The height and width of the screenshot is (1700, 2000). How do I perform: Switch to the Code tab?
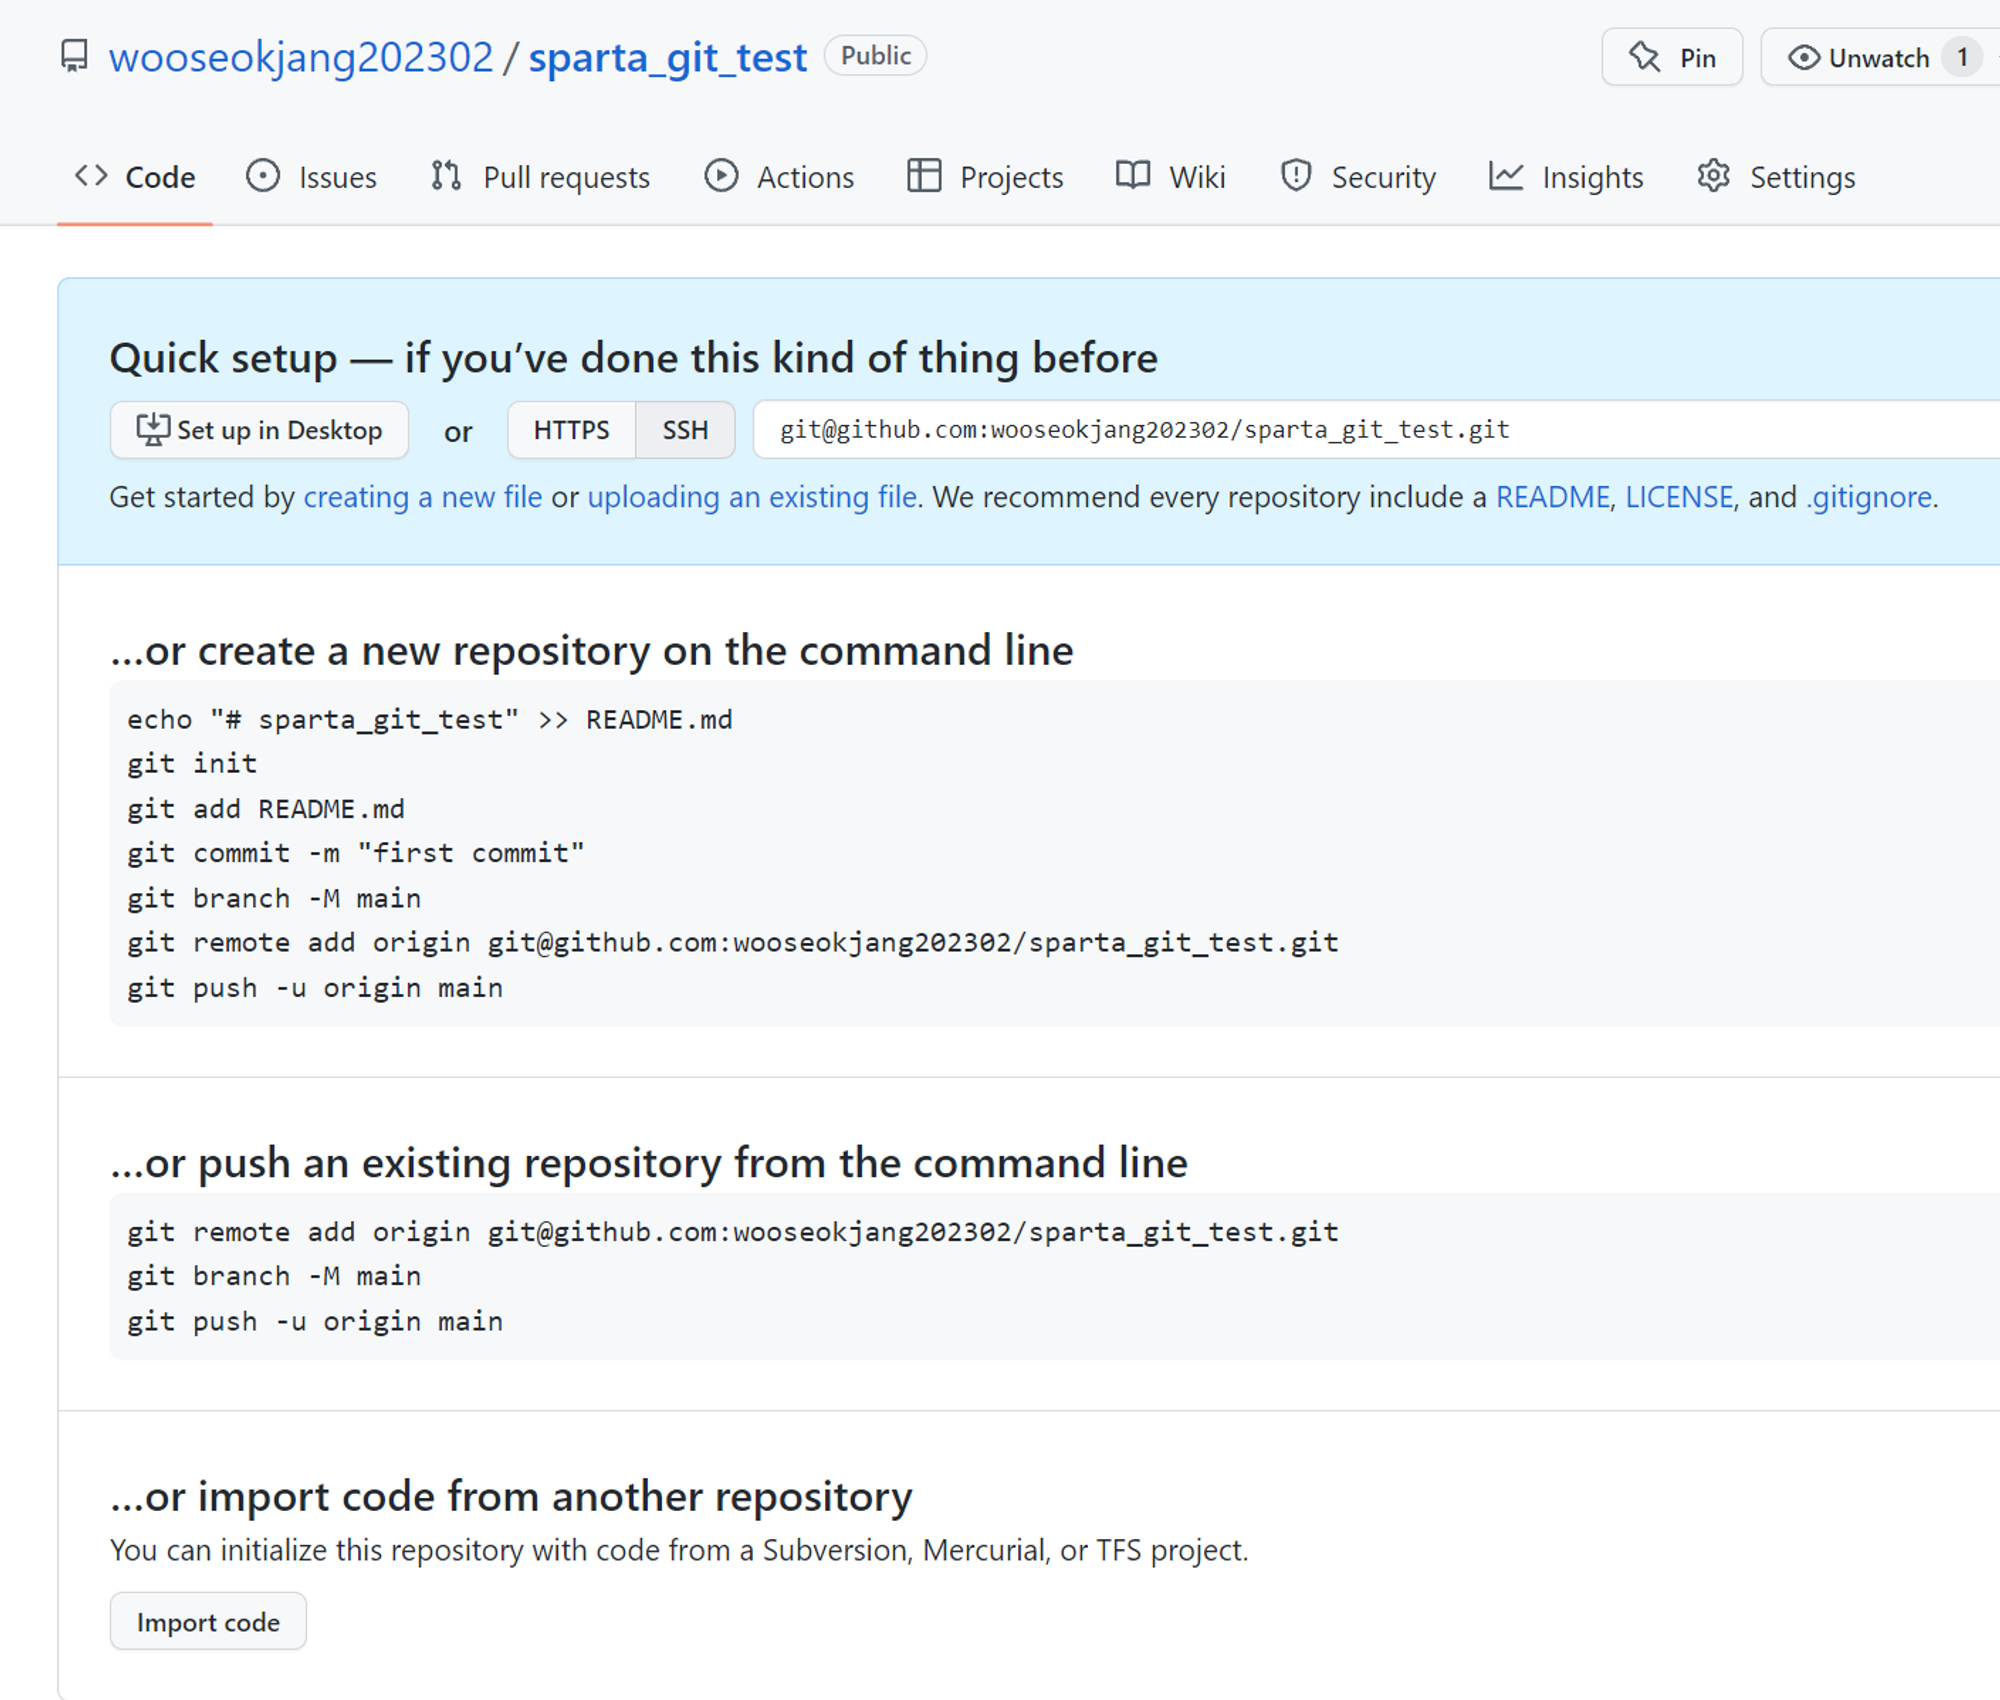tap(135, 177)
